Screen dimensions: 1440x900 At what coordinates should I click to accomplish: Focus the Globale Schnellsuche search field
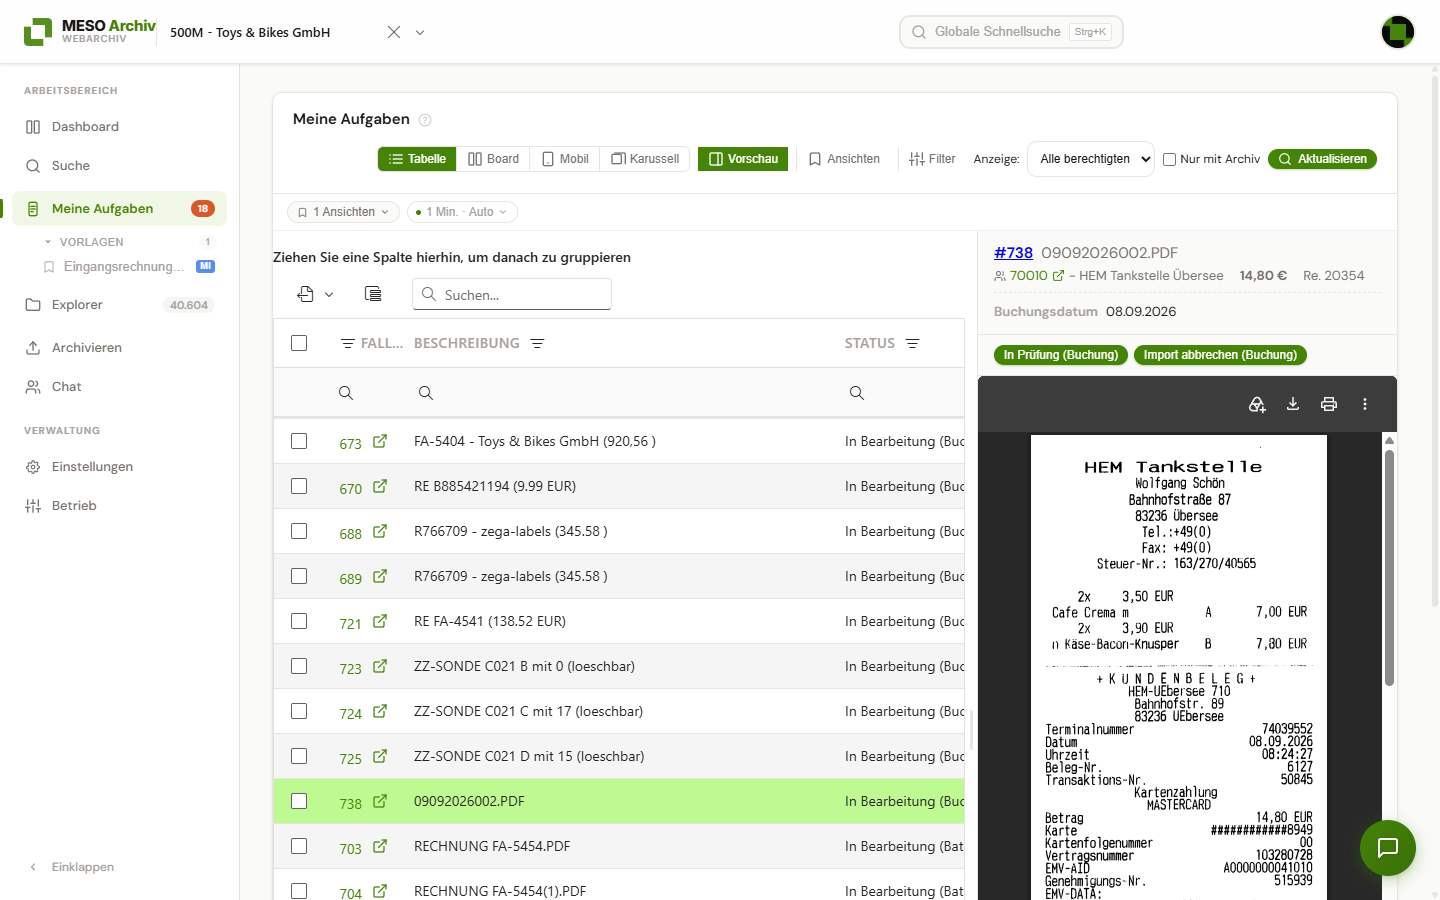pyautogui.click(x=1011, y=32)
